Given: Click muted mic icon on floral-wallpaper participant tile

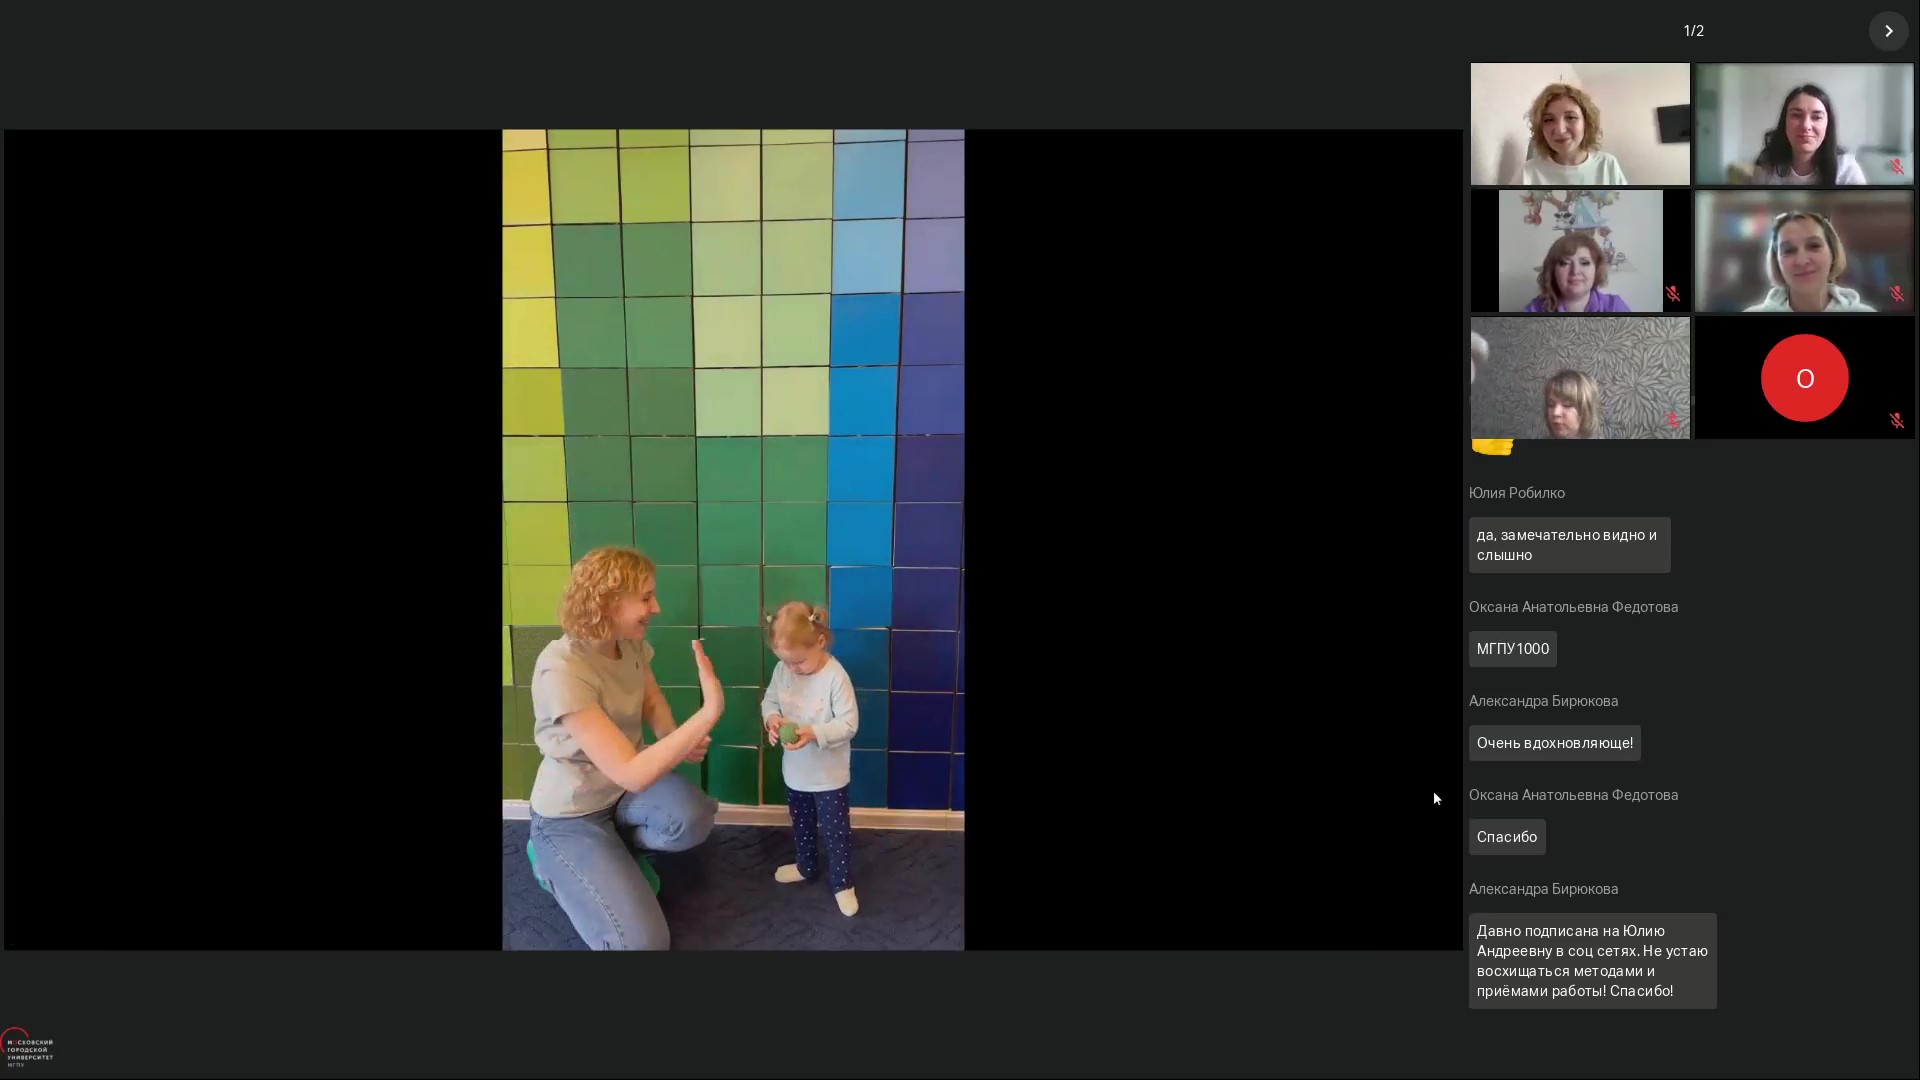Looking at the screenshot, I should [x=1672, y=420].
